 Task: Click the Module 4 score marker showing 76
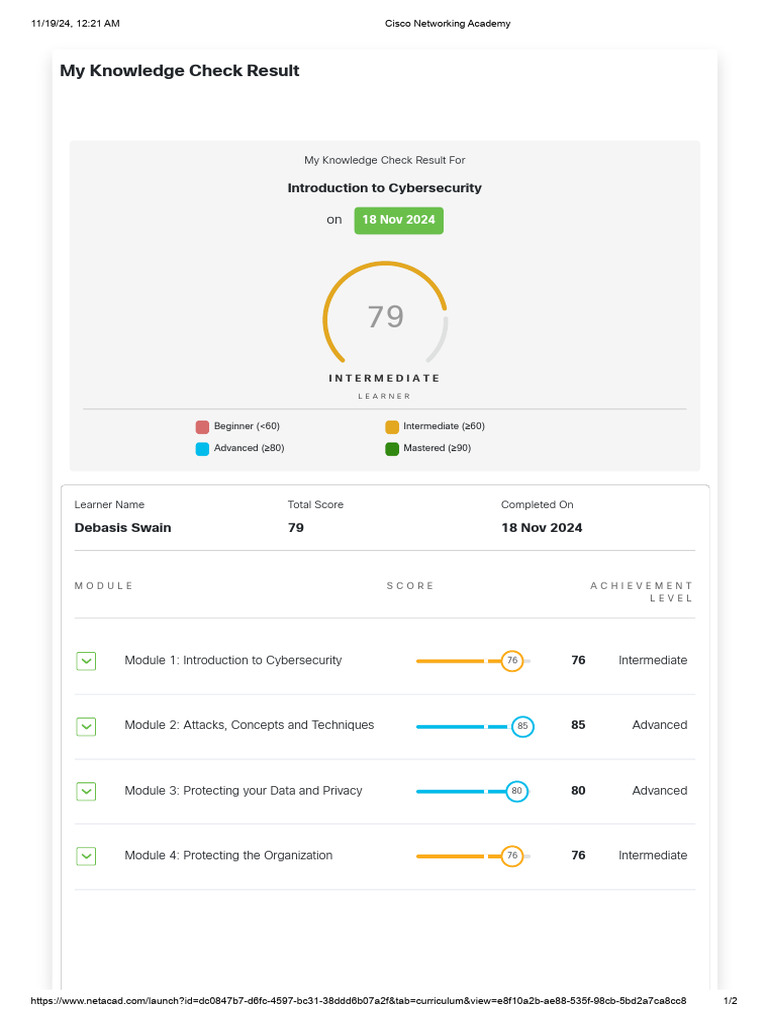click(x=512, y=856)
